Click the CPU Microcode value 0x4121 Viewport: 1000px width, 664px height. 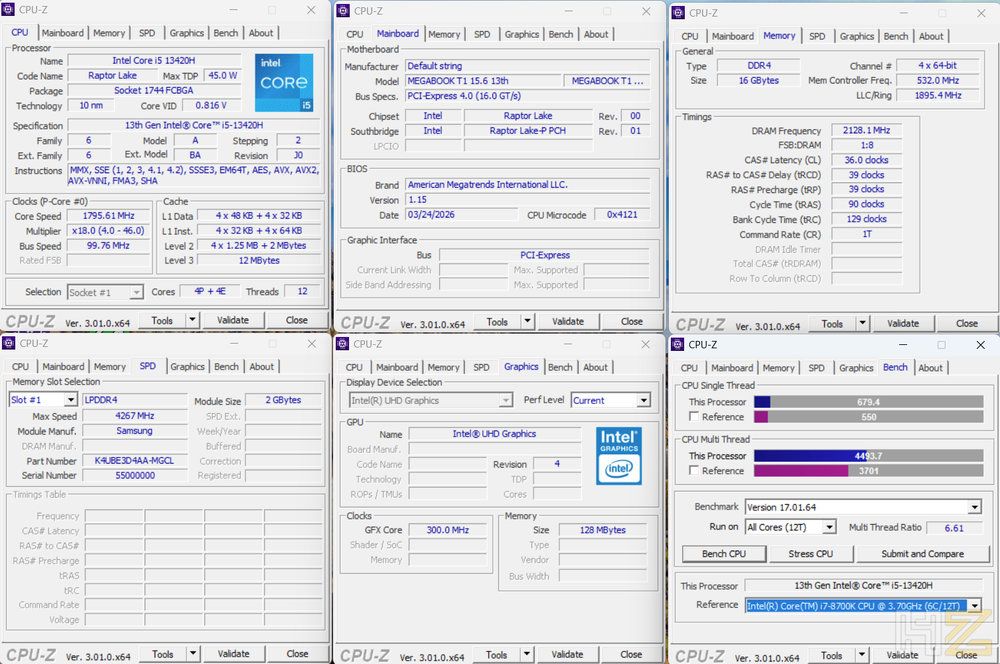click(x=622, y=215)
